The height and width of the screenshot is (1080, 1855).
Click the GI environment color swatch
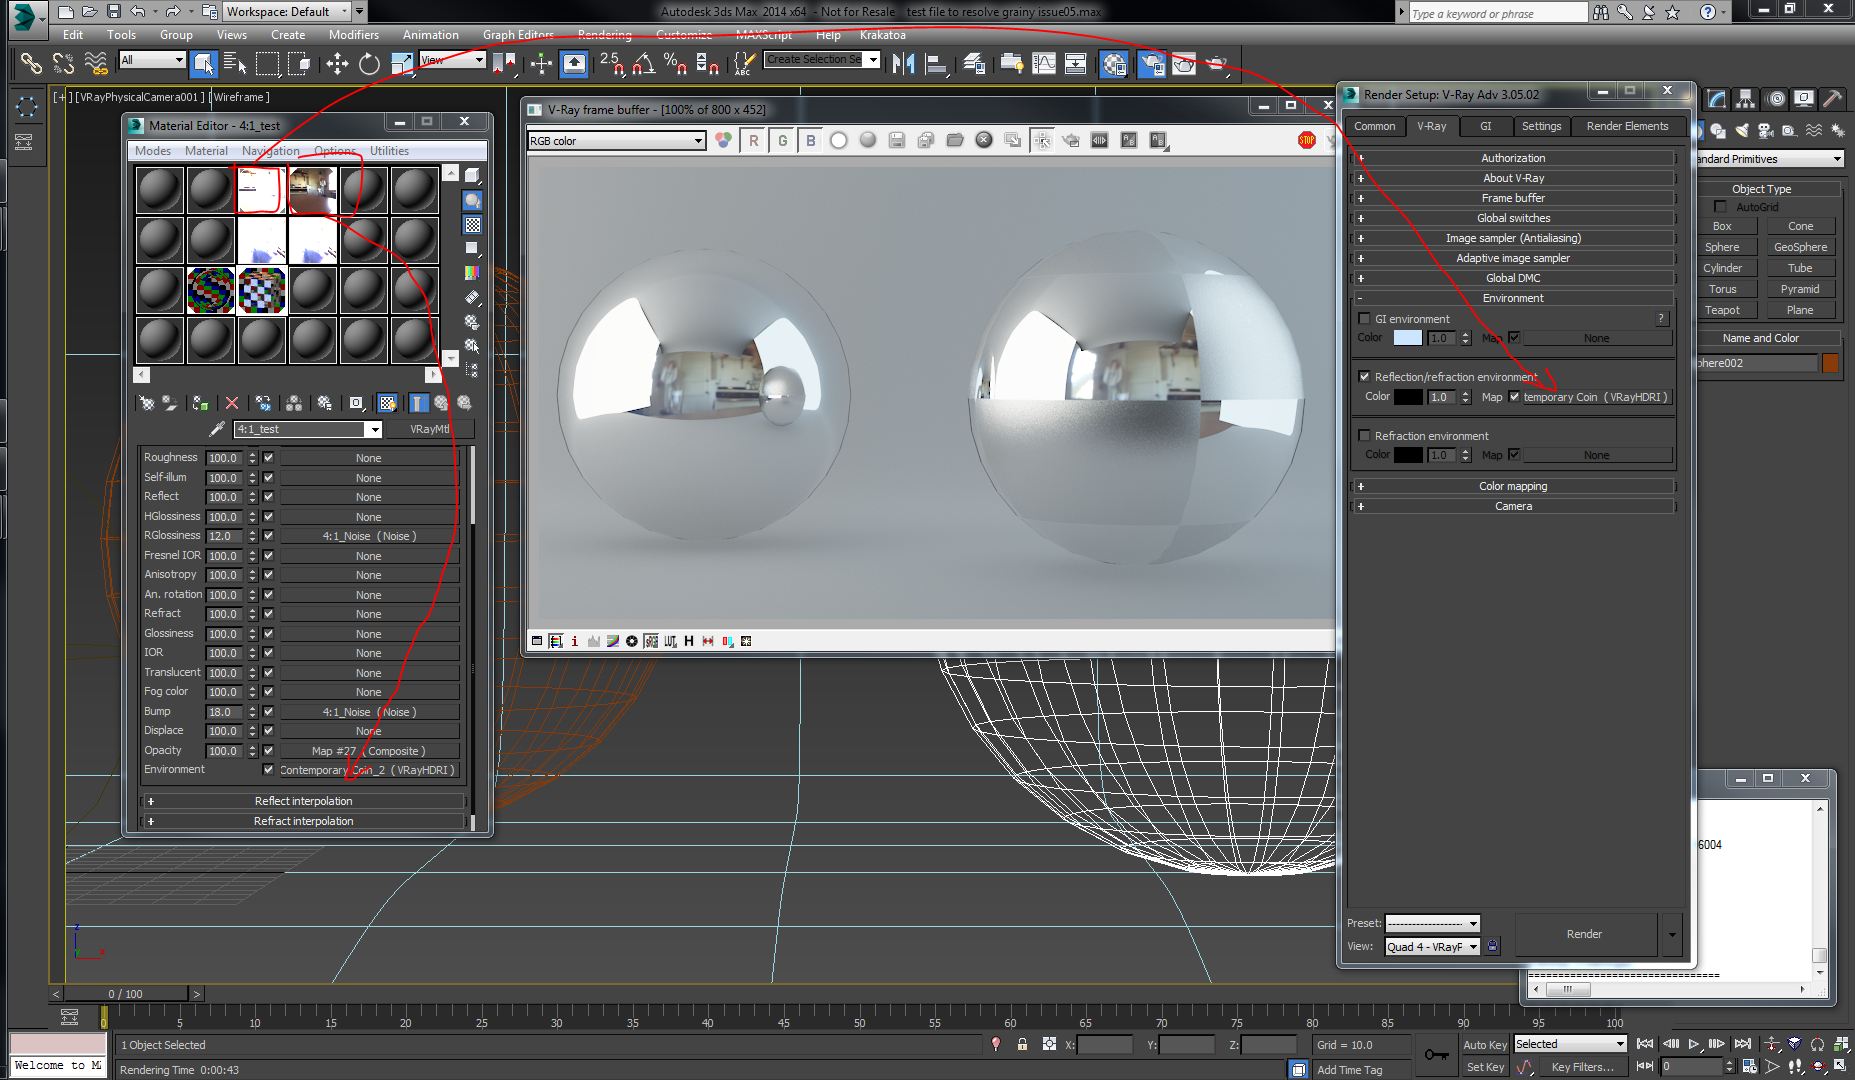[x=1407, y=338]
